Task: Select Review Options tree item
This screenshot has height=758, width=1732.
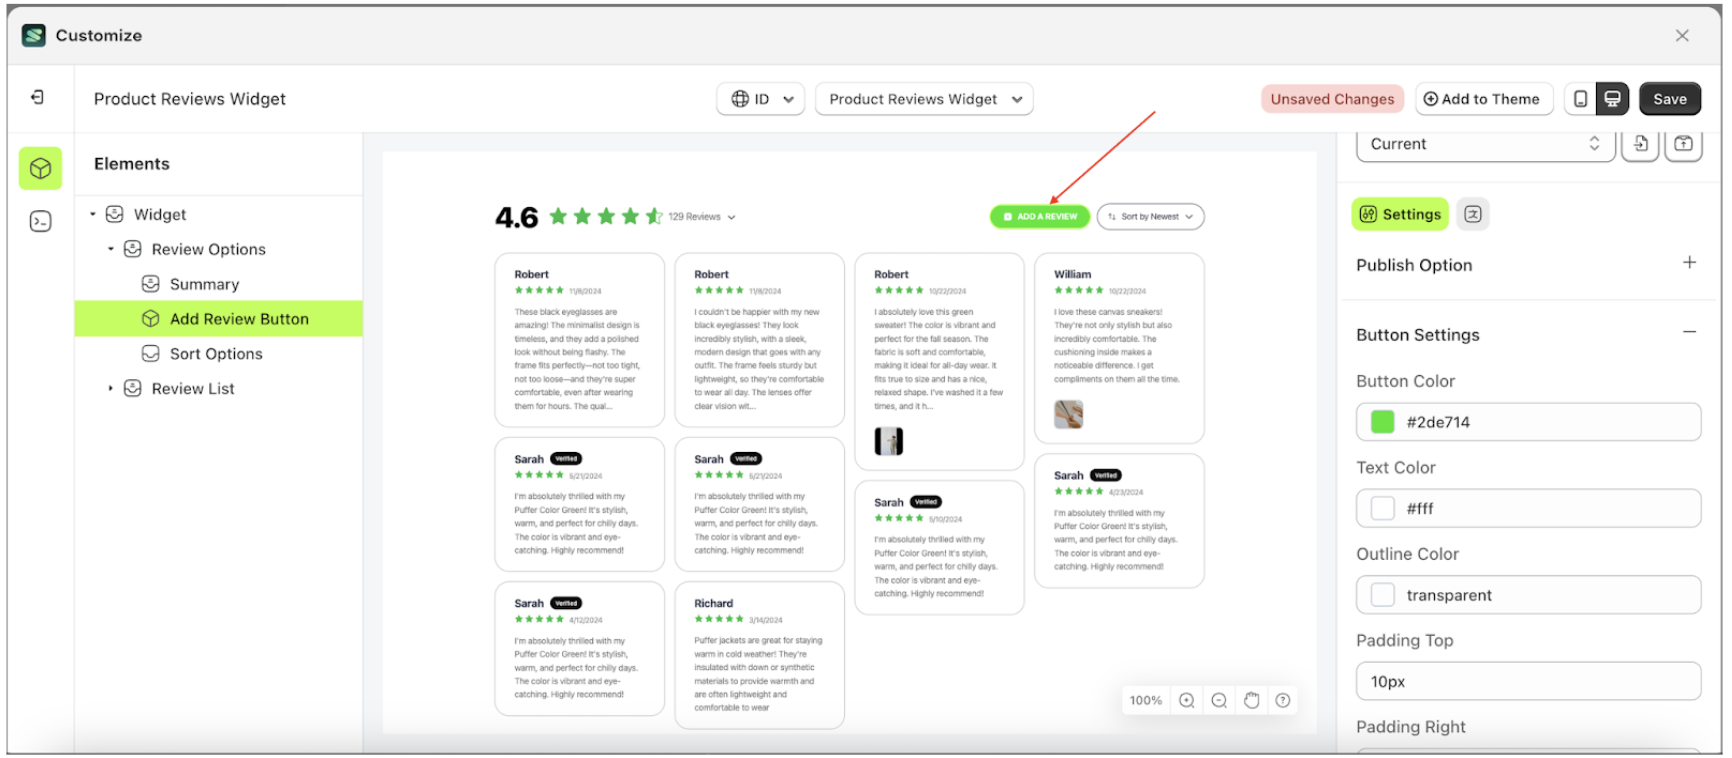Action: [x=208, y=249]
